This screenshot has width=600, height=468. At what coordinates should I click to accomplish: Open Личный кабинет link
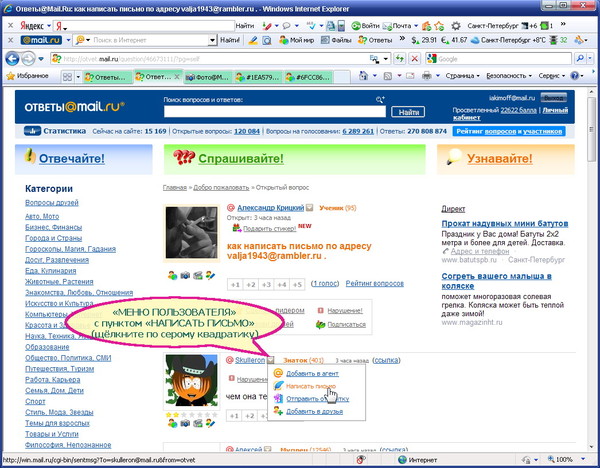pos(510,114)
